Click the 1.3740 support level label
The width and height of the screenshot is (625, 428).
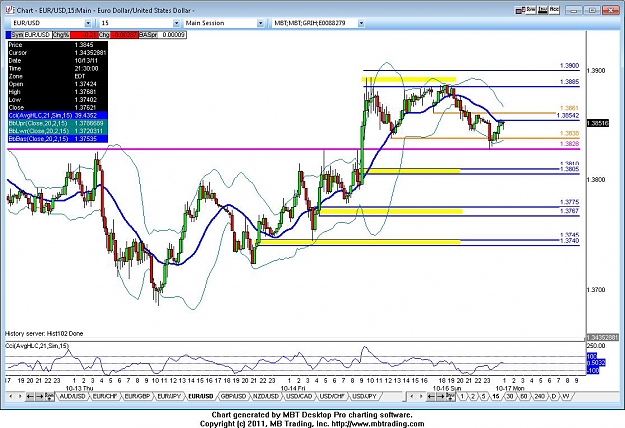tap(569, 241)
